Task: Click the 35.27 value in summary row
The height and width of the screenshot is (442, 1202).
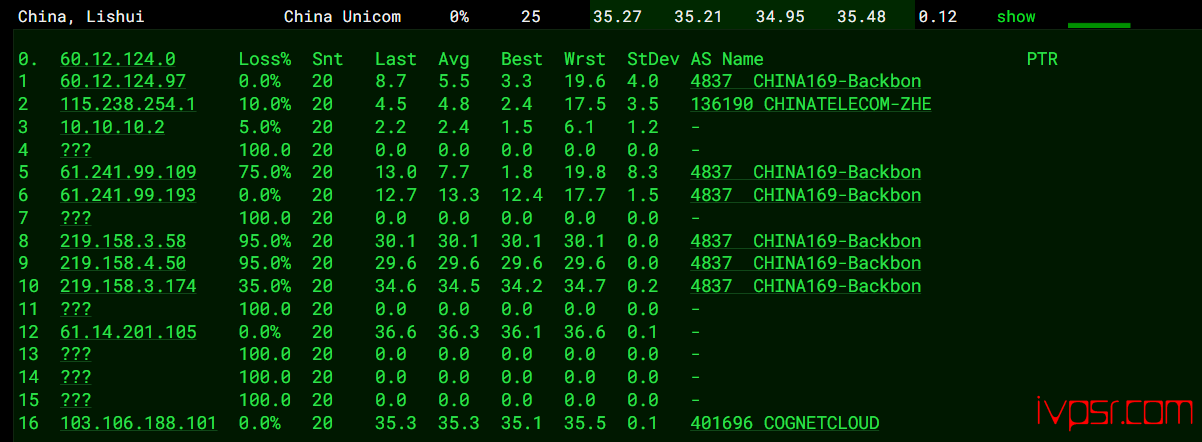Action: click(618, 16)
